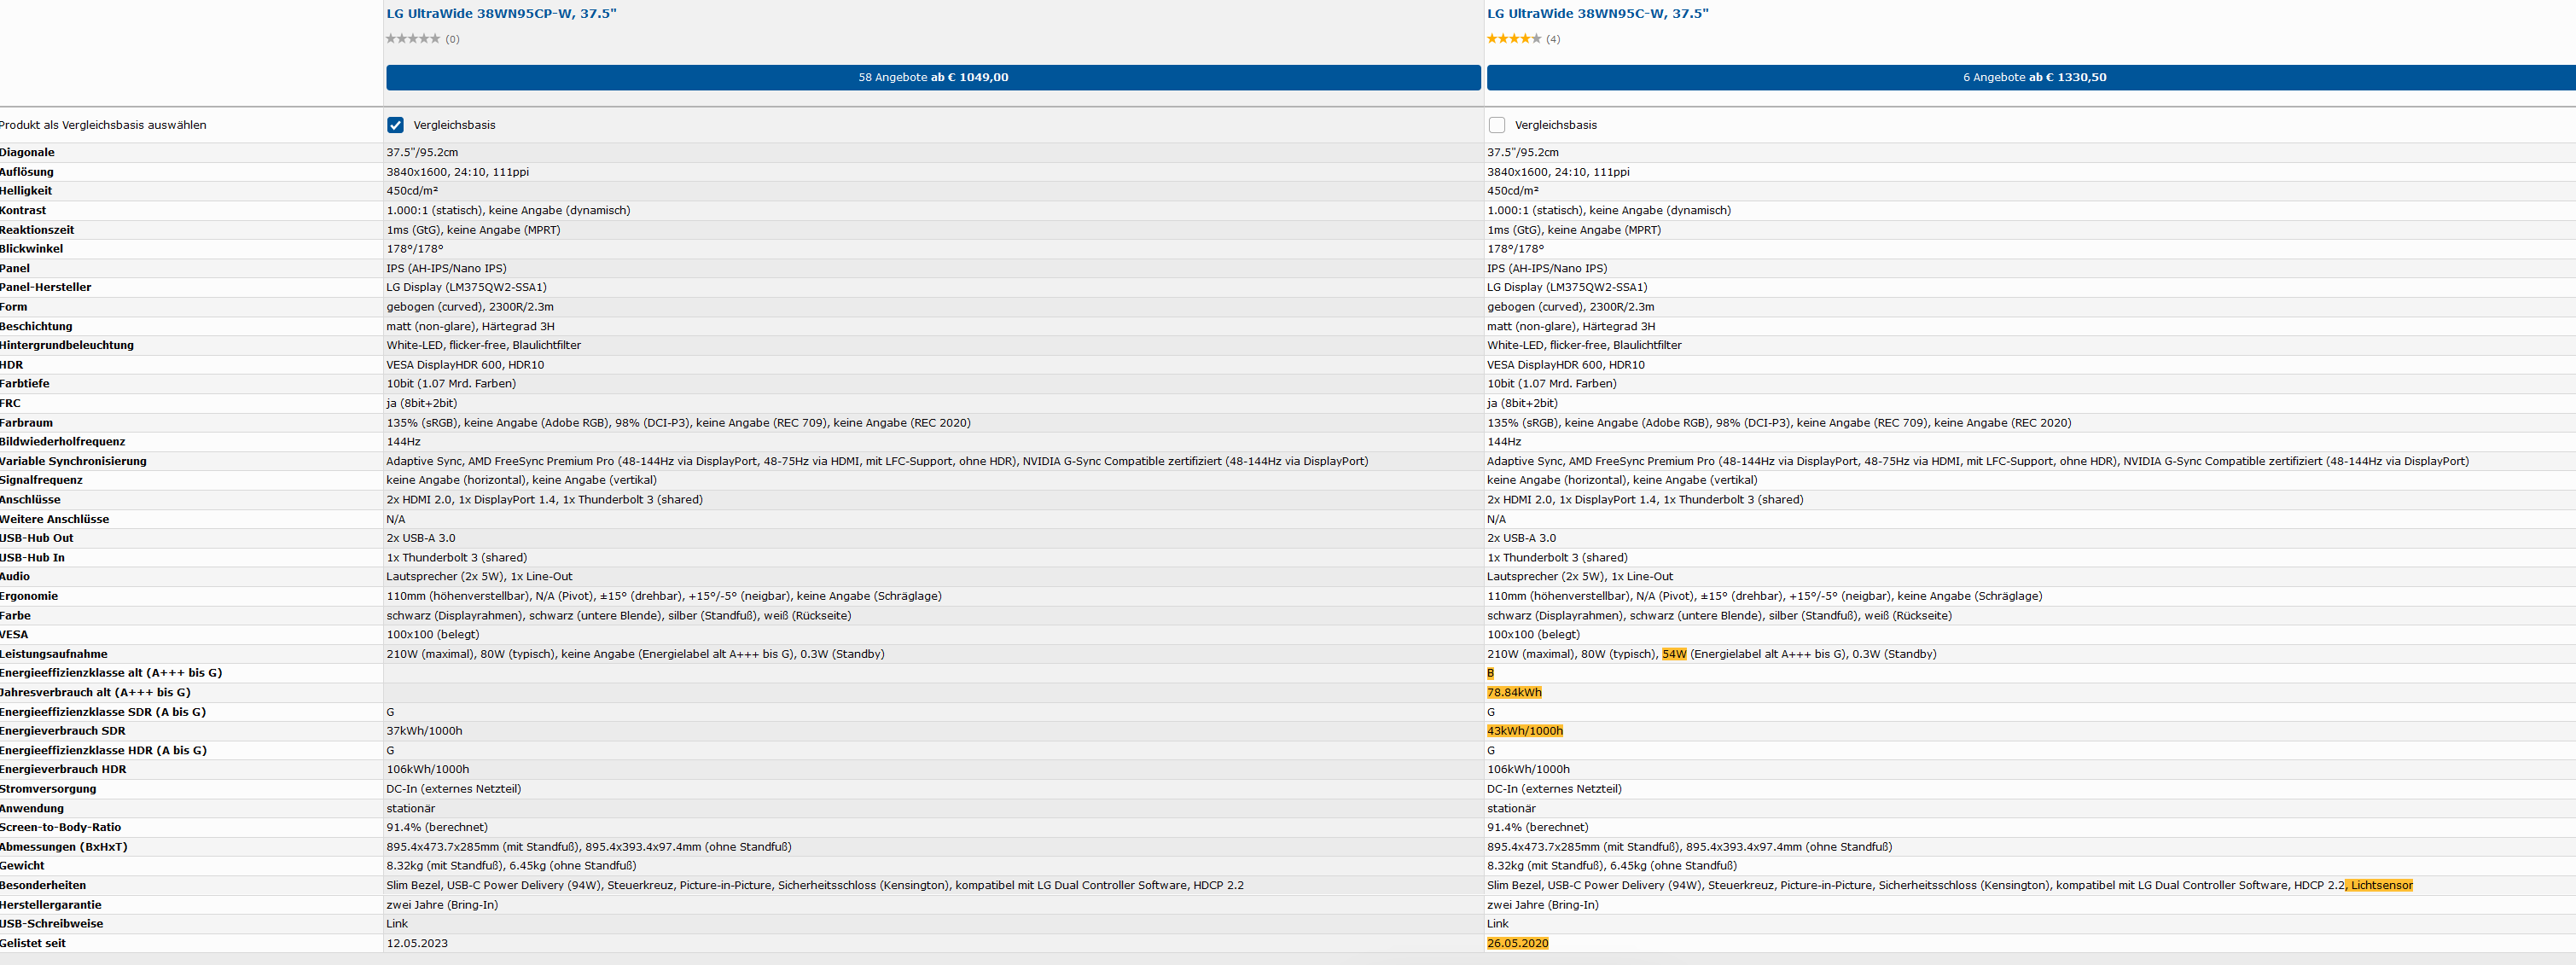Screen dimensions: 2576x965
Task: Click the Variable Synchronisierung row label
Action: [x=73, y=461]
